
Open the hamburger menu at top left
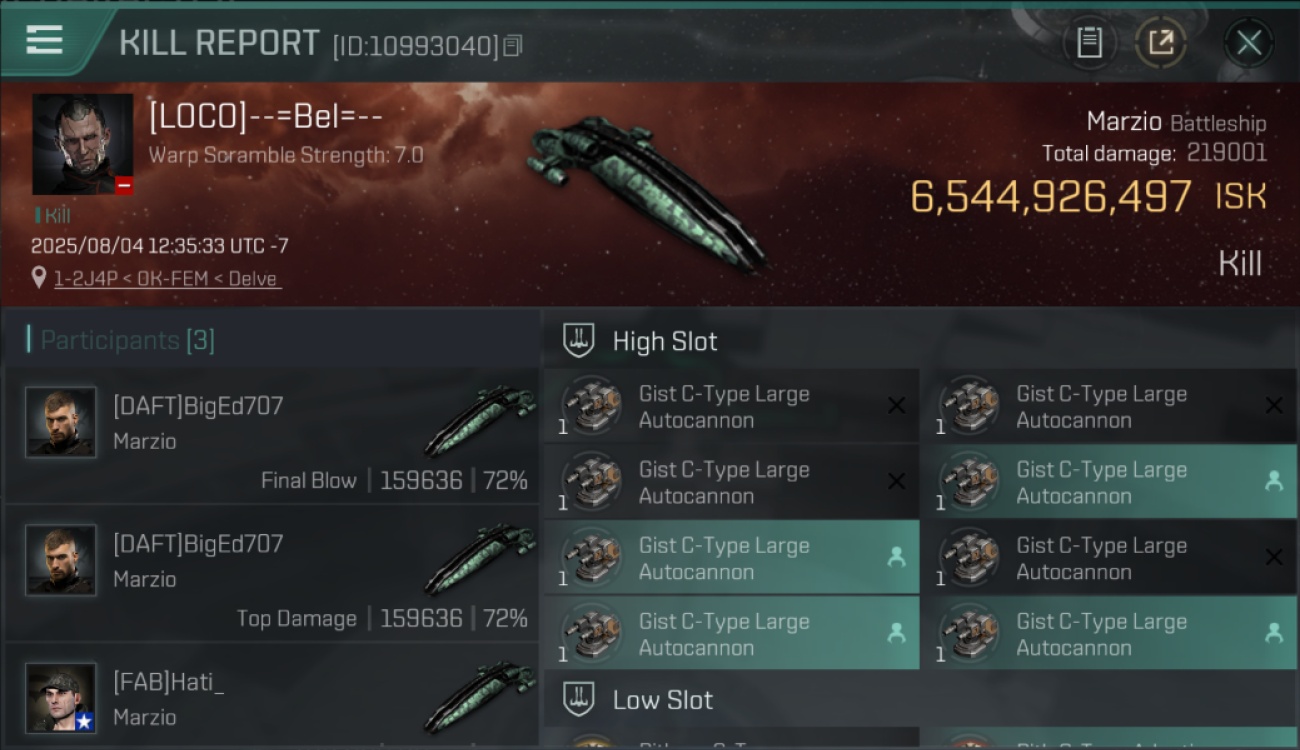45,41
